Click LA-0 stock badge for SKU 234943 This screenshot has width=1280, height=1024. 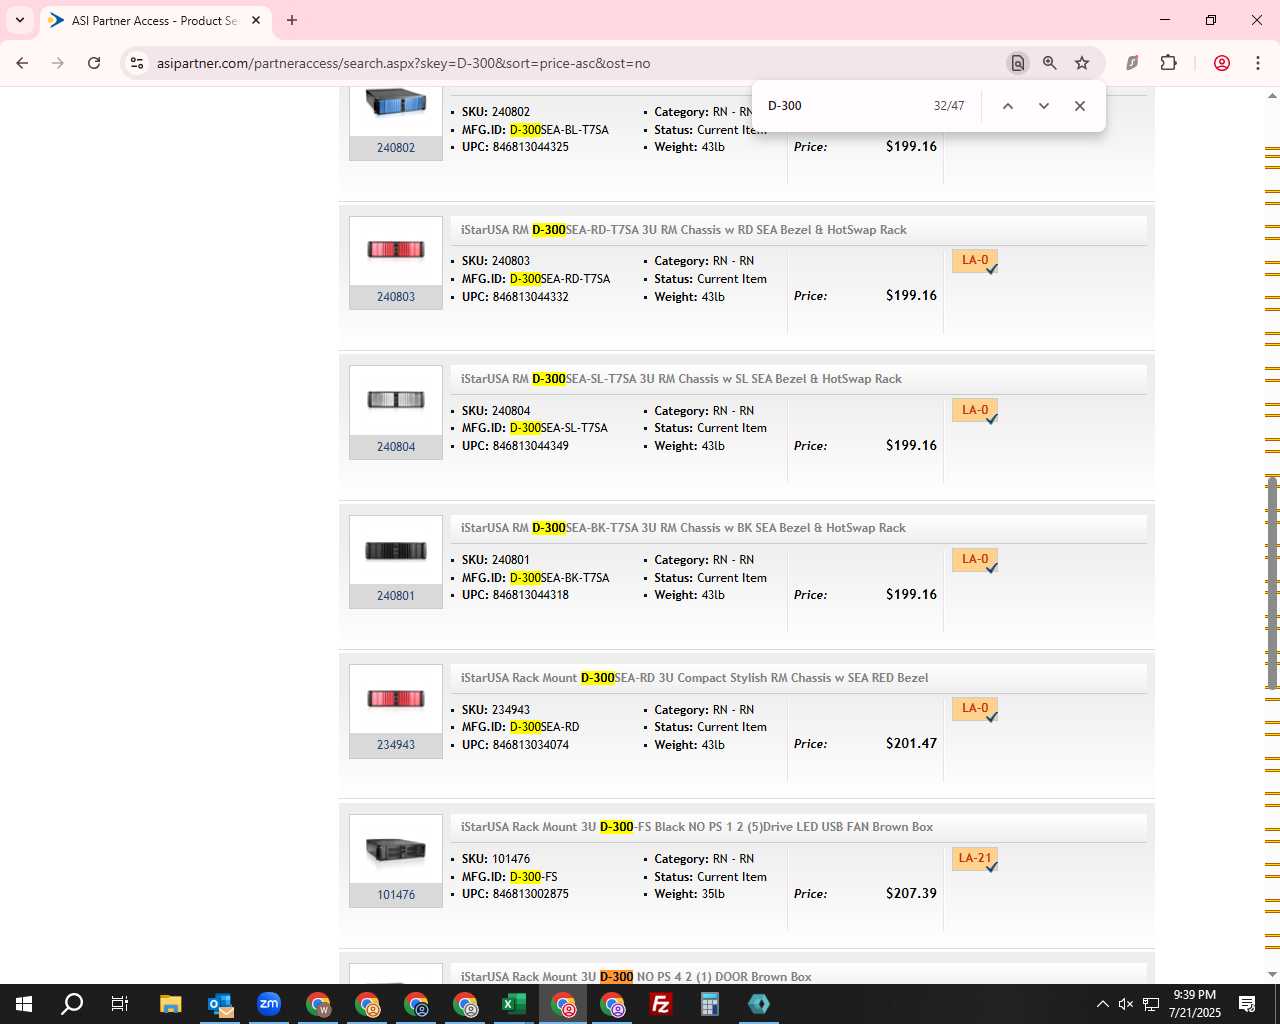click(975, 709)
